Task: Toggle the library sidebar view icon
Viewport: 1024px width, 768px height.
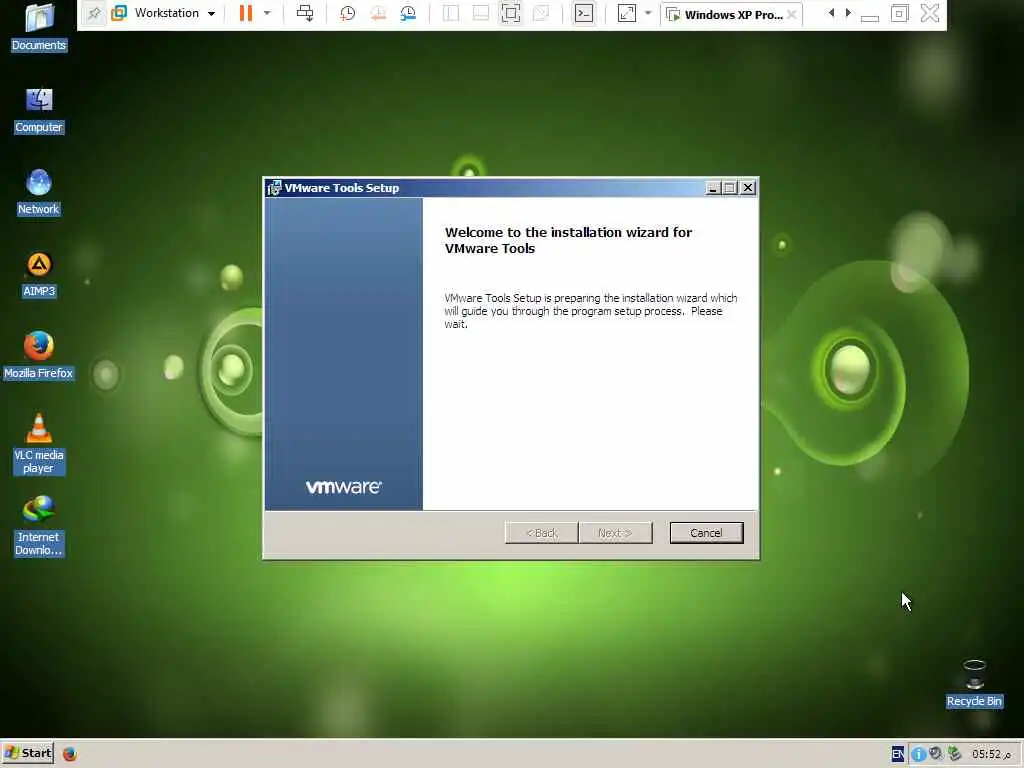Action: (451, 13)
